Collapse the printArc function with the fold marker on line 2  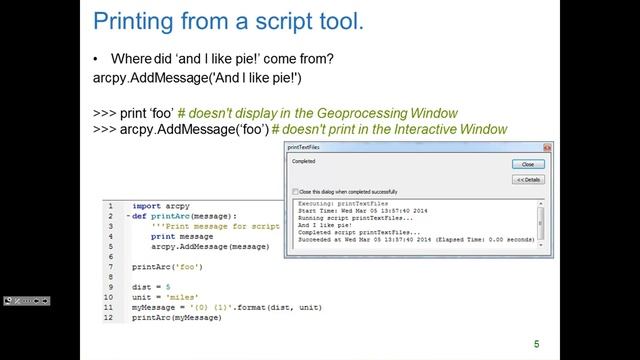[128, 216]
